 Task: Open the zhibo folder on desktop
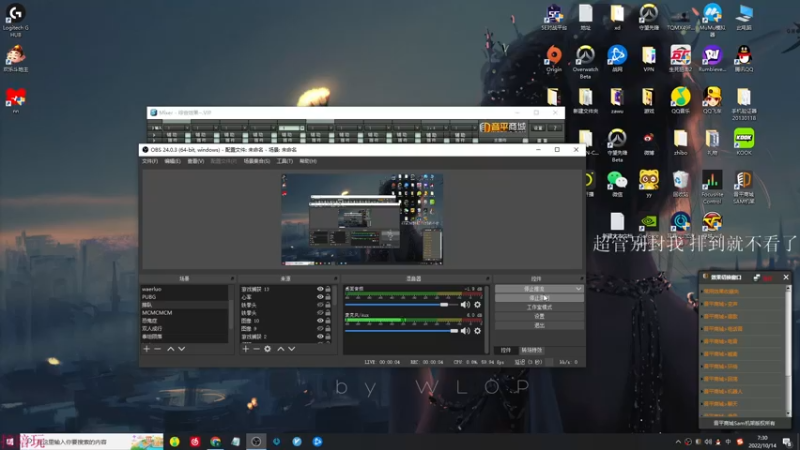pyautogui.click(x=680, y=142)
